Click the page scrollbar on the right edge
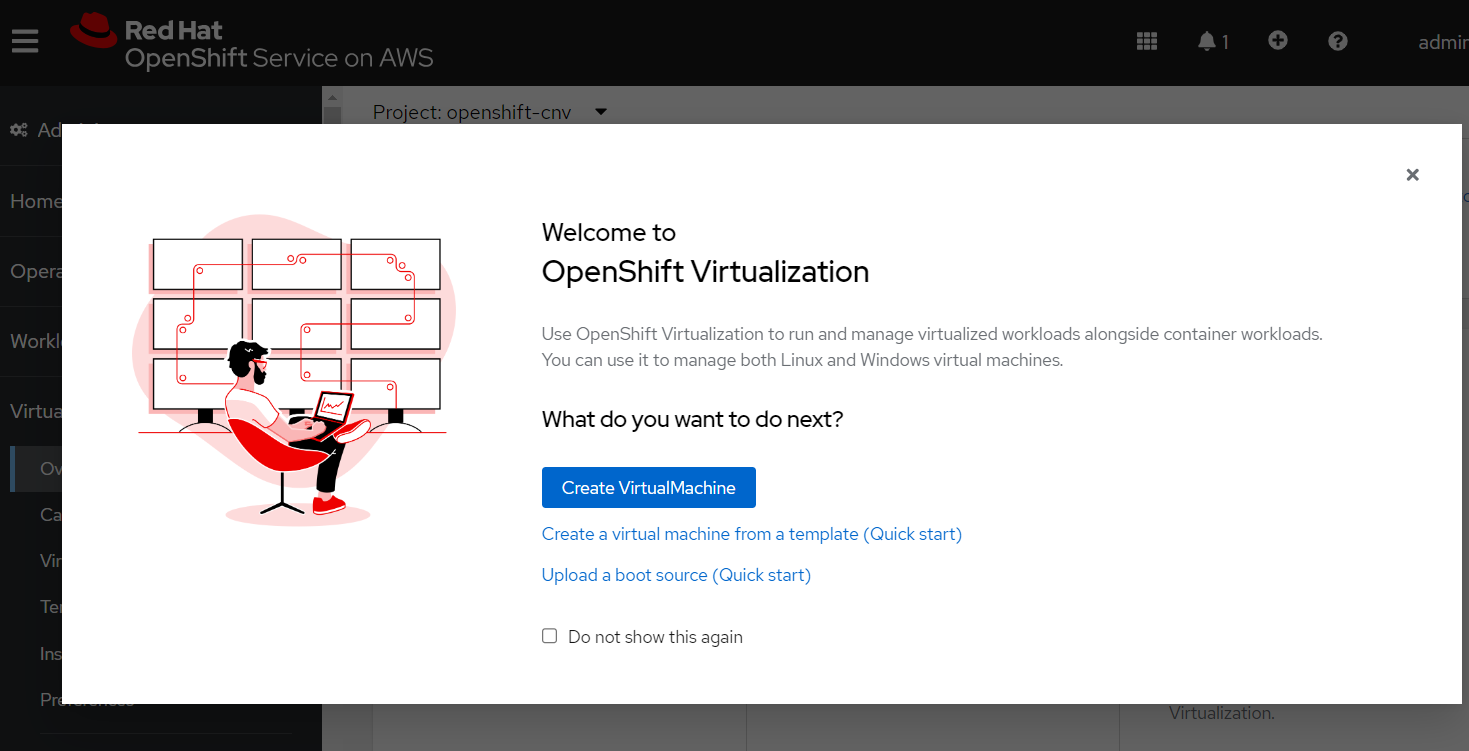Viewport: 1469px width, 751px height. click(x=1462, y=400)
